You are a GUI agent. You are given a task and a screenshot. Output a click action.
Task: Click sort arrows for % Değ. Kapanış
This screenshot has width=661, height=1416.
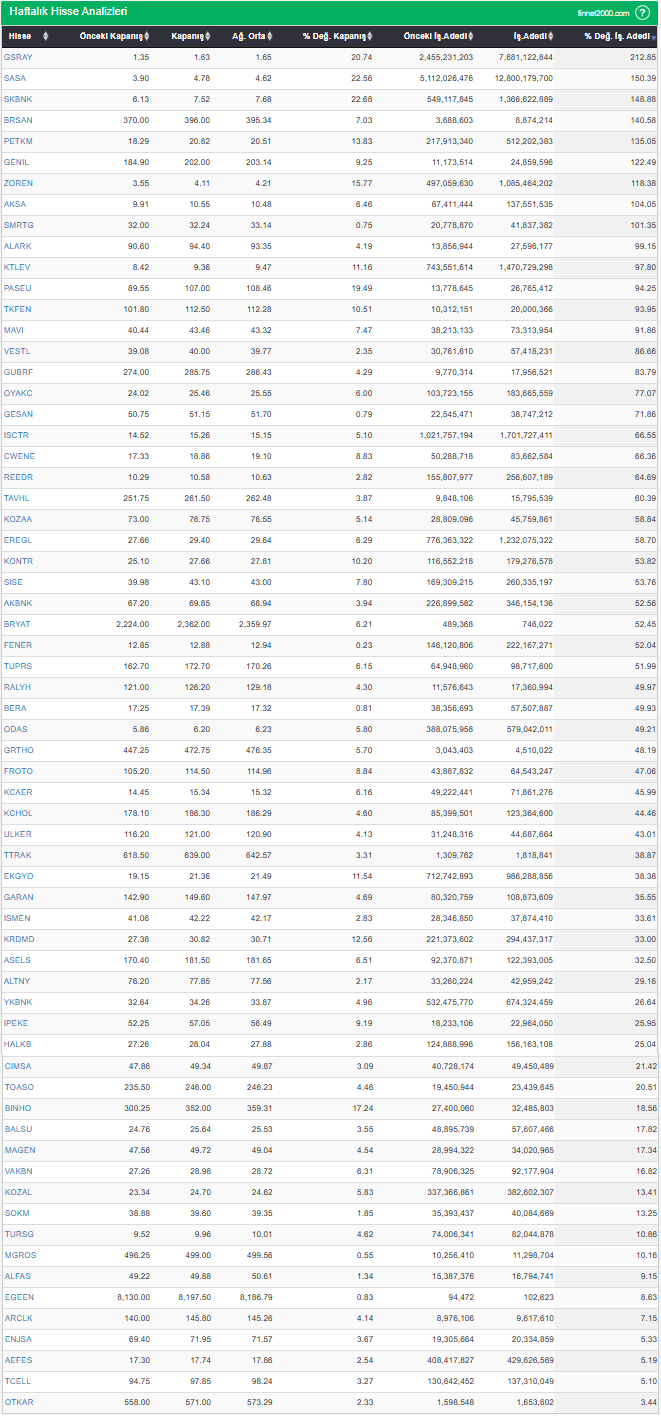369,37
